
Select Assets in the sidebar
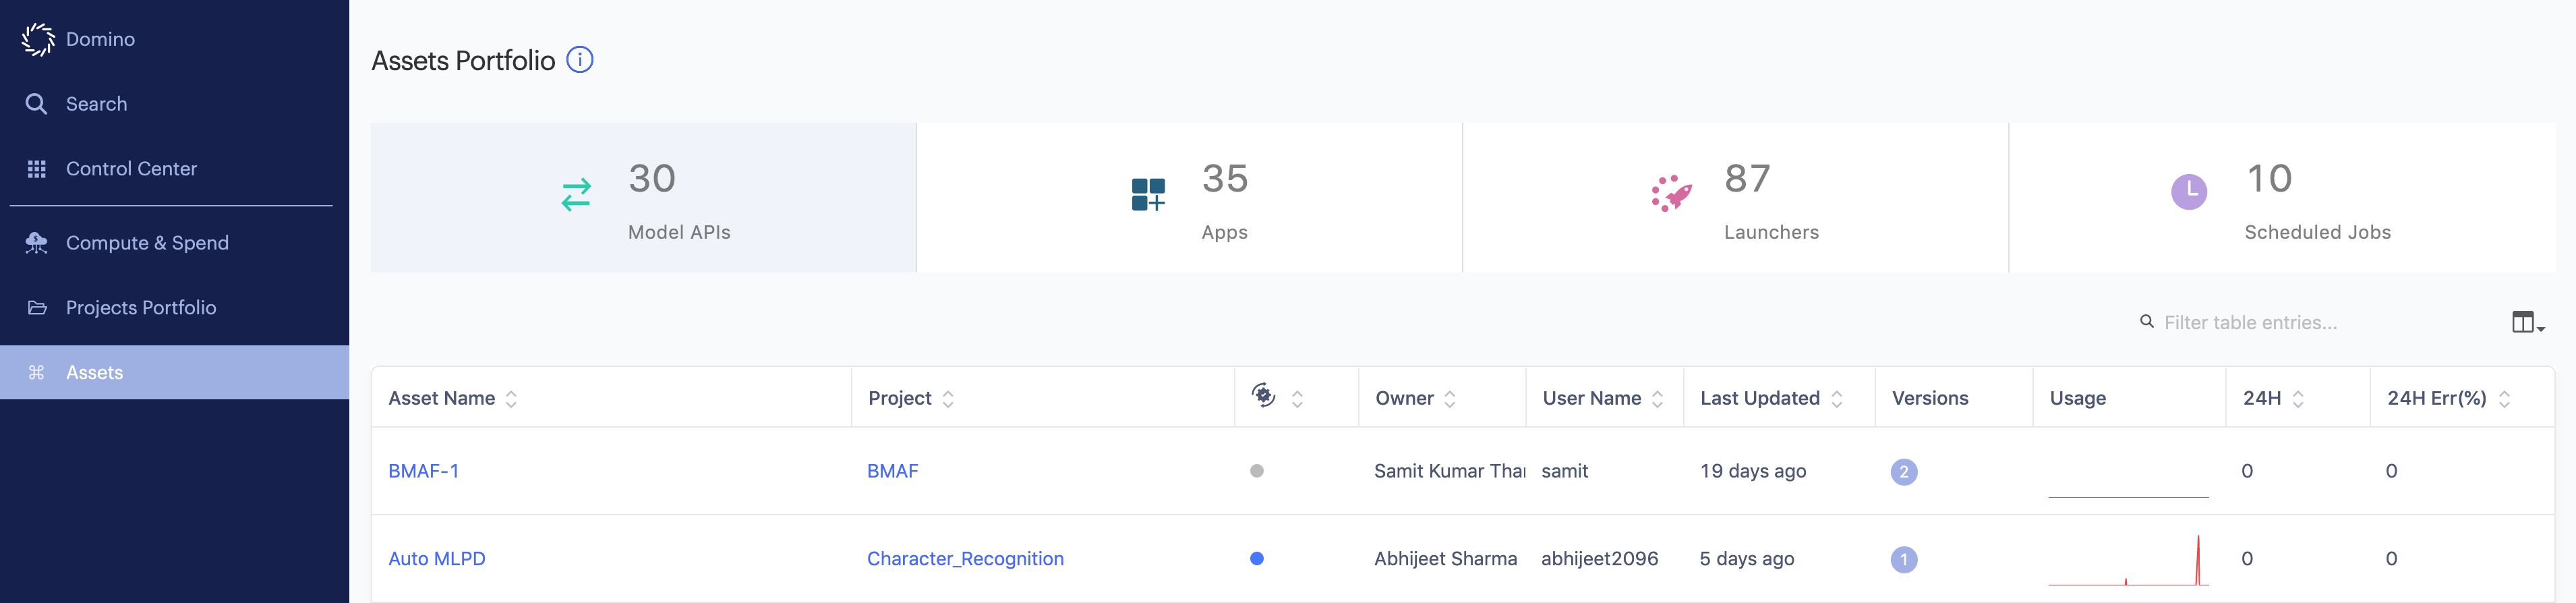click(x=174, y=373)
